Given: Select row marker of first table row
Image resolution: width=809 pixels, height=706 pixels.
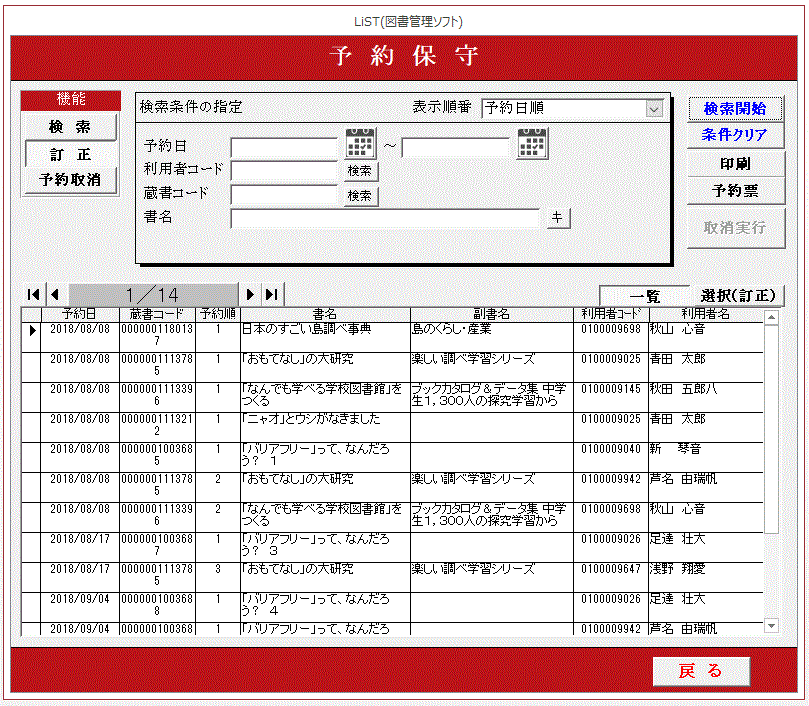Looking at the screenshot, I should (x=31, y=337).
